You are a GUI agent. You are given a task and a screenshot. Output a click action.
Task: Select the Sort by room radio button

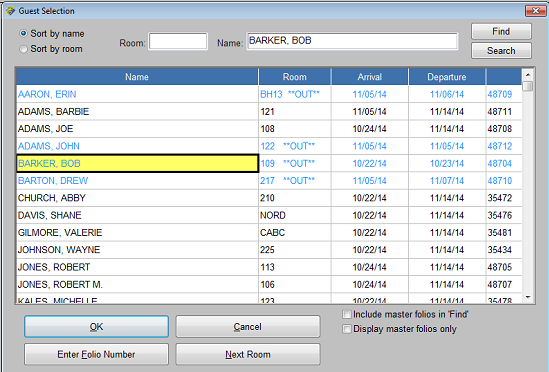23,49
